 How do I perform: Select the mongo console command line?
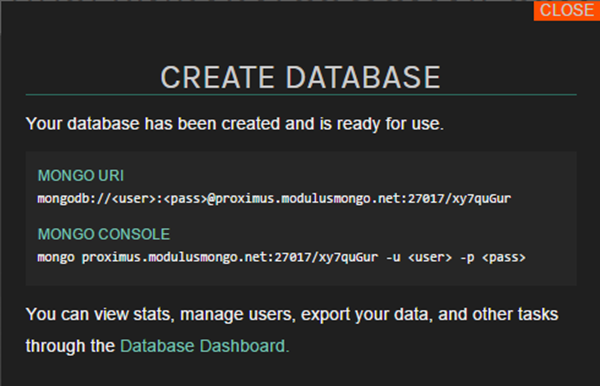(x=281, y=257)
